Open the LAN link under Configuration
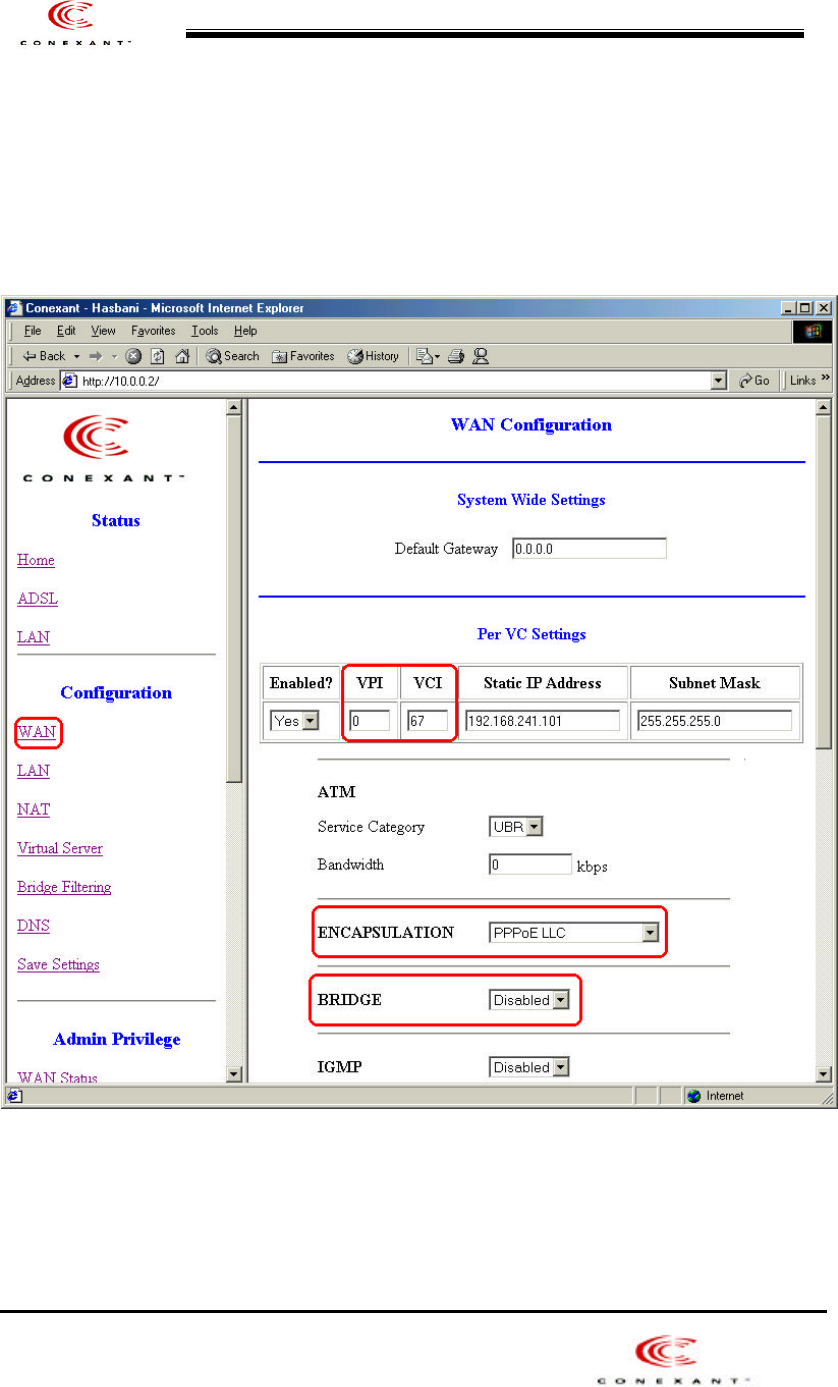The image size is (838, 1387). coord(33,771)
